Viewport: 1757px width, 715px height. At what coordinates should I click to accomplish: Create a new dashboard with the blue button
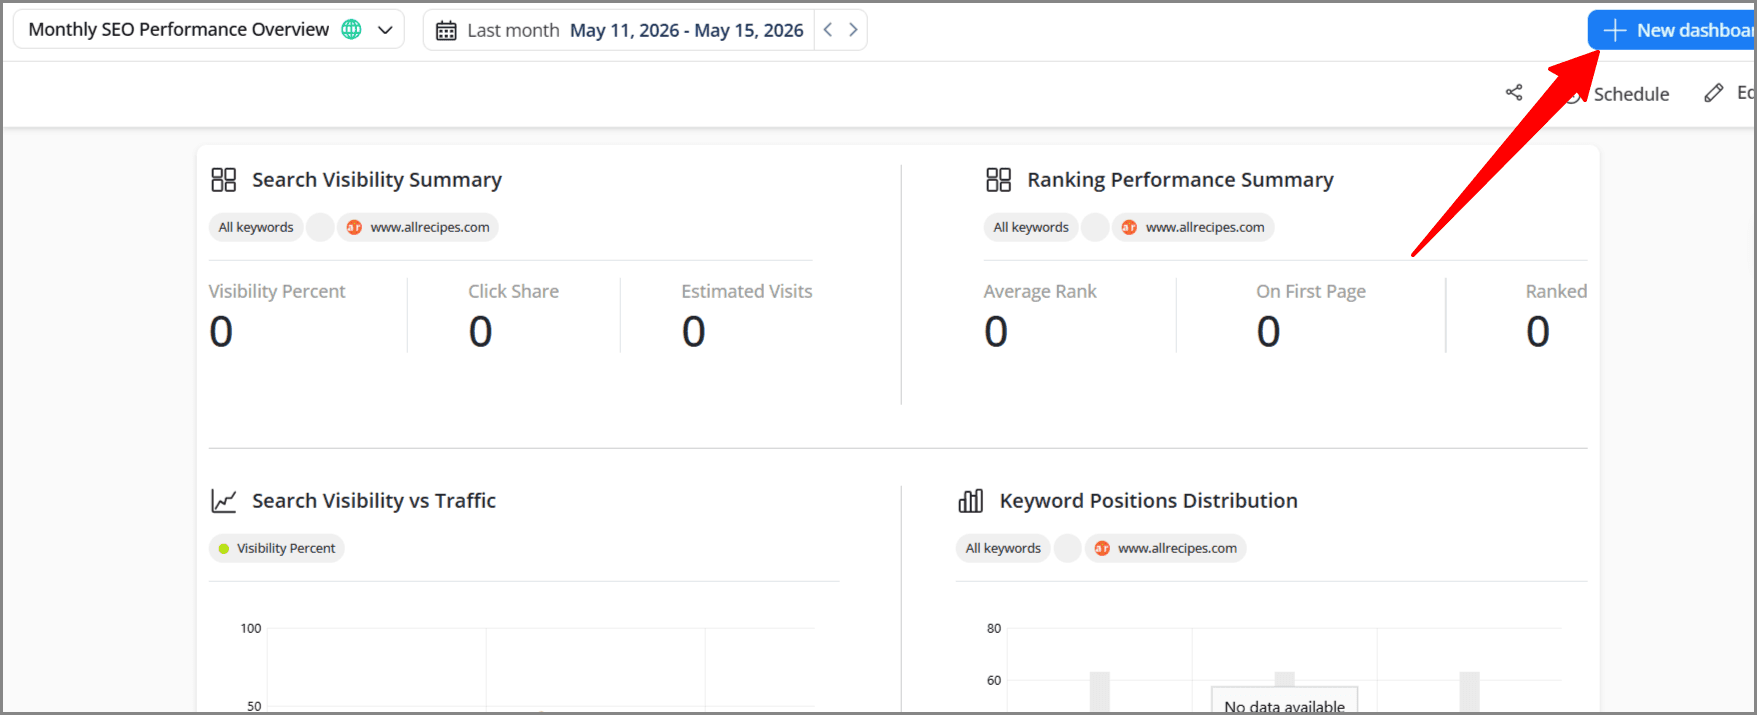point(1672,30)
